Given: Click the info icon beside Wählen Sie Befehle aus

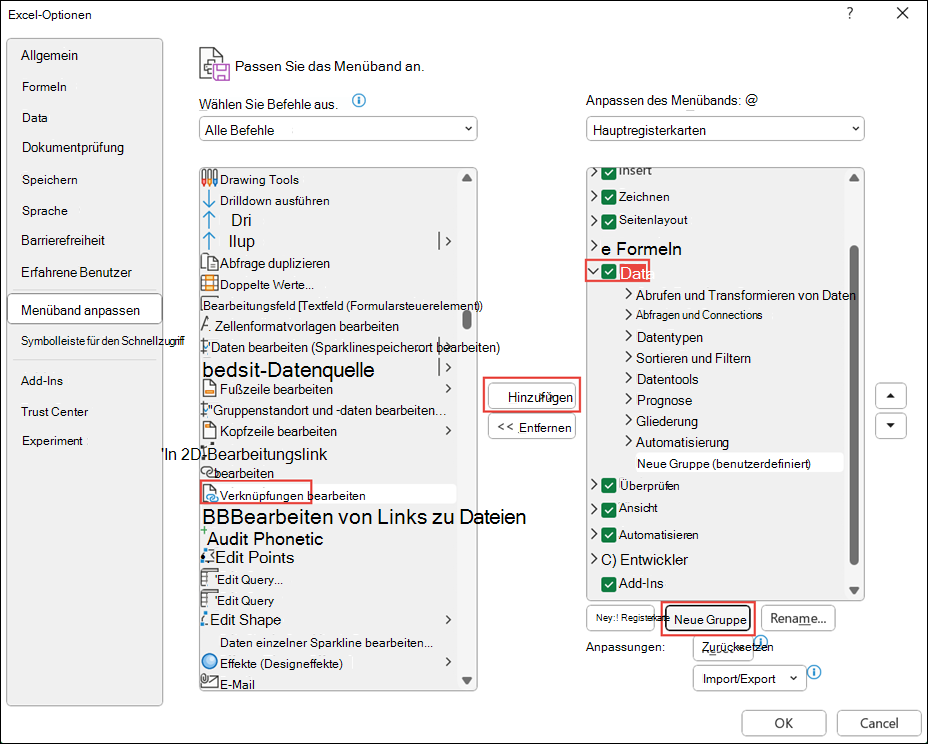Looking at the screenshot, I should (359, 101).
